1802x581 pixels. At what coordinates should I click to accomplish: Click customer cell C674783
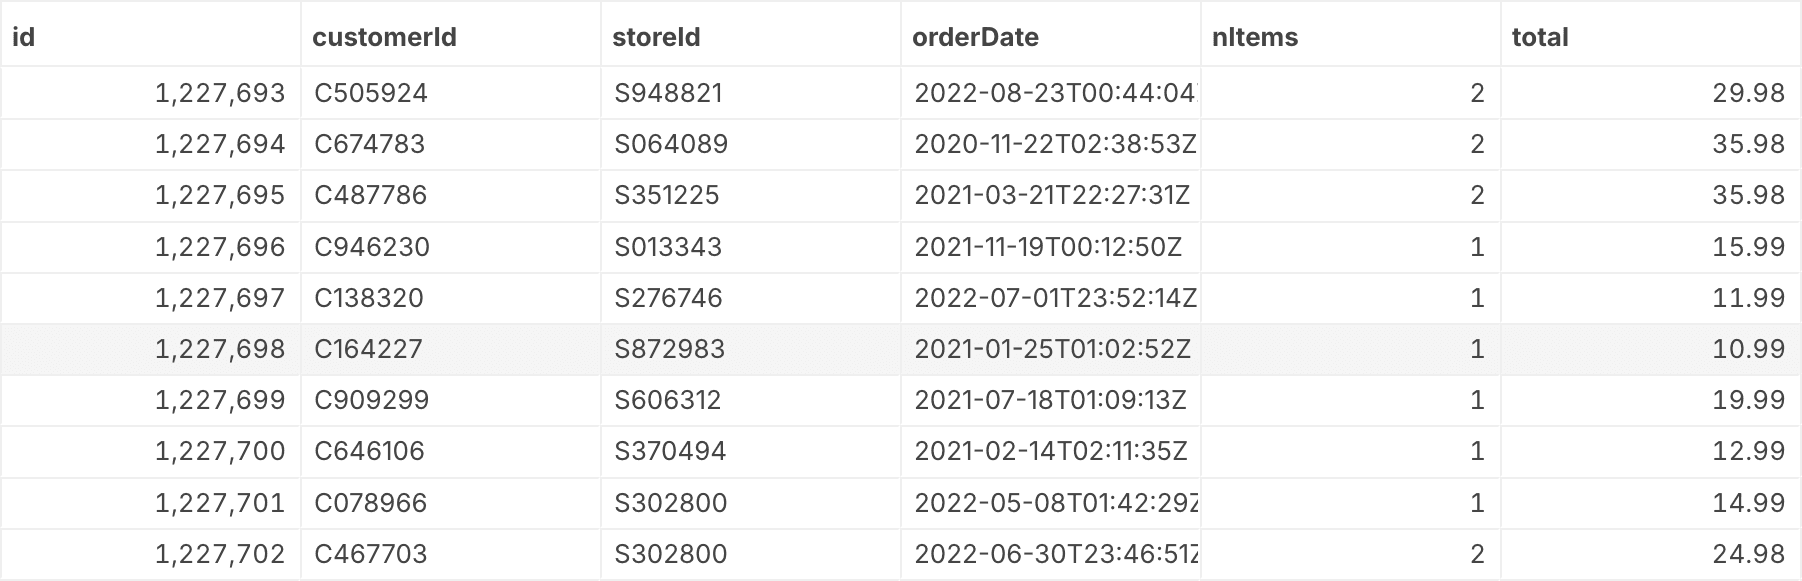[370, 144]
